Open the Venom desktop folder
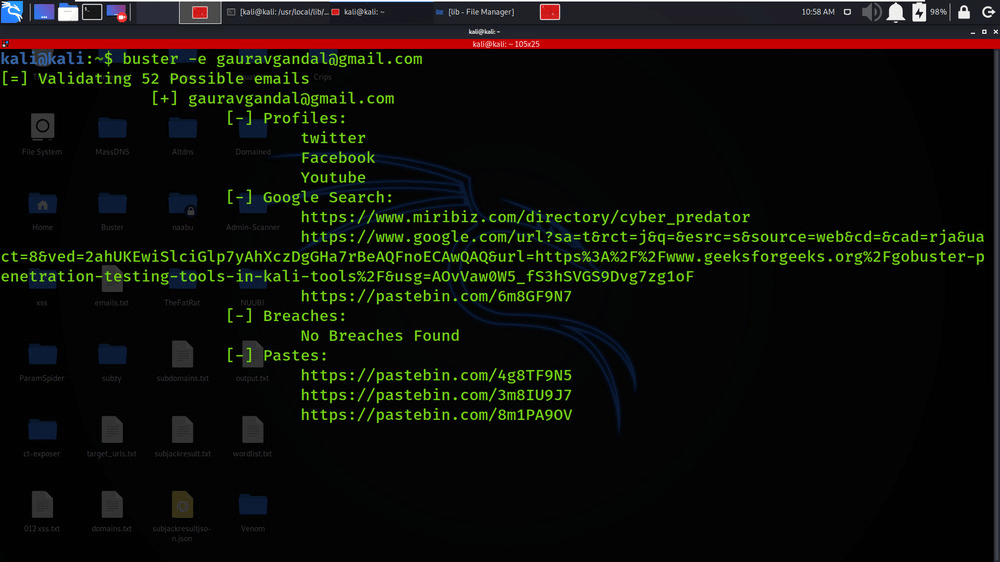This screenshot has width=1000, height=562. pos(253,512)
